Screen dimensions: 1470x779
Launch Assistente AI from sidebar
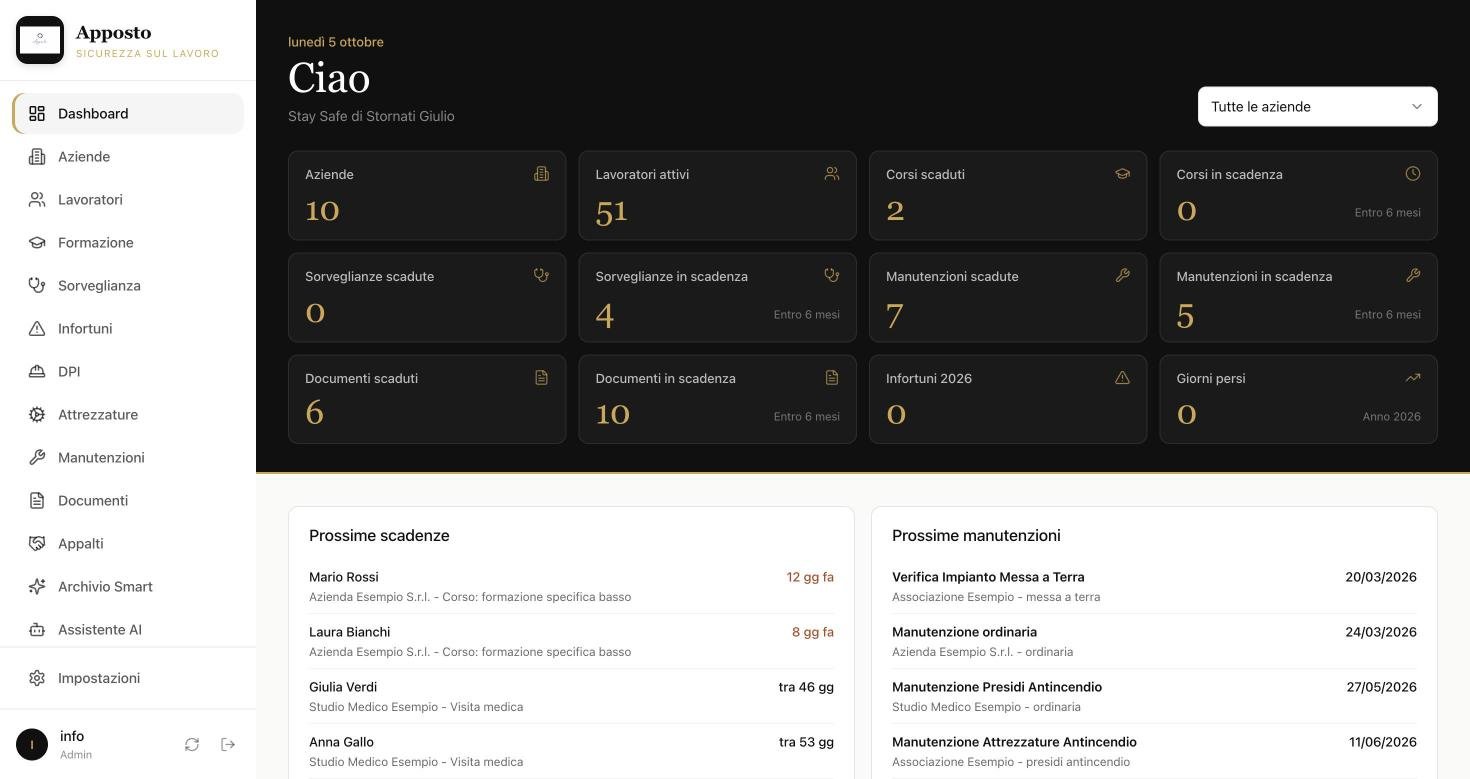click(128, 630)
